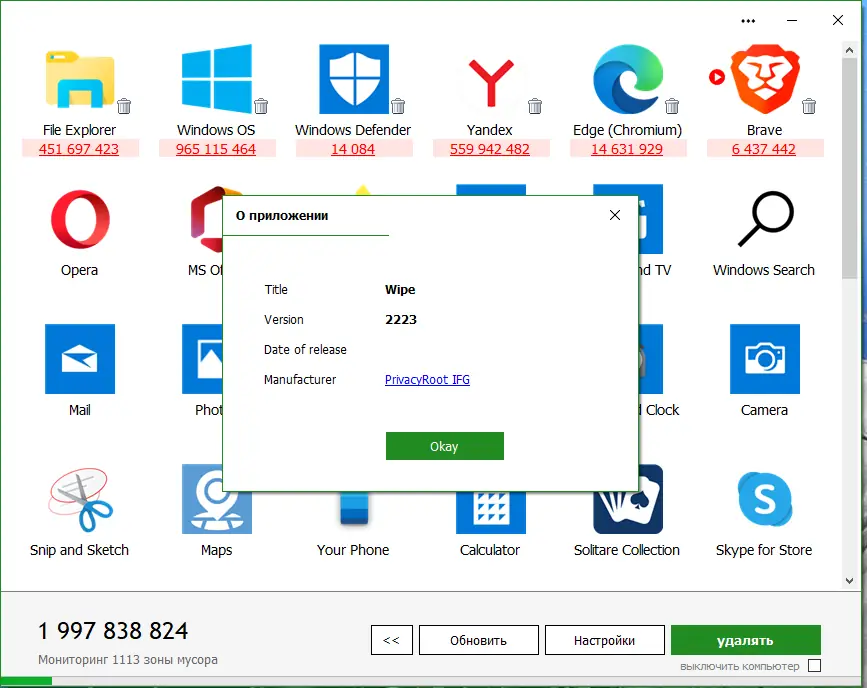
Task: Click the Okay button
Action: pyautogui.click(x=445, y=446)
